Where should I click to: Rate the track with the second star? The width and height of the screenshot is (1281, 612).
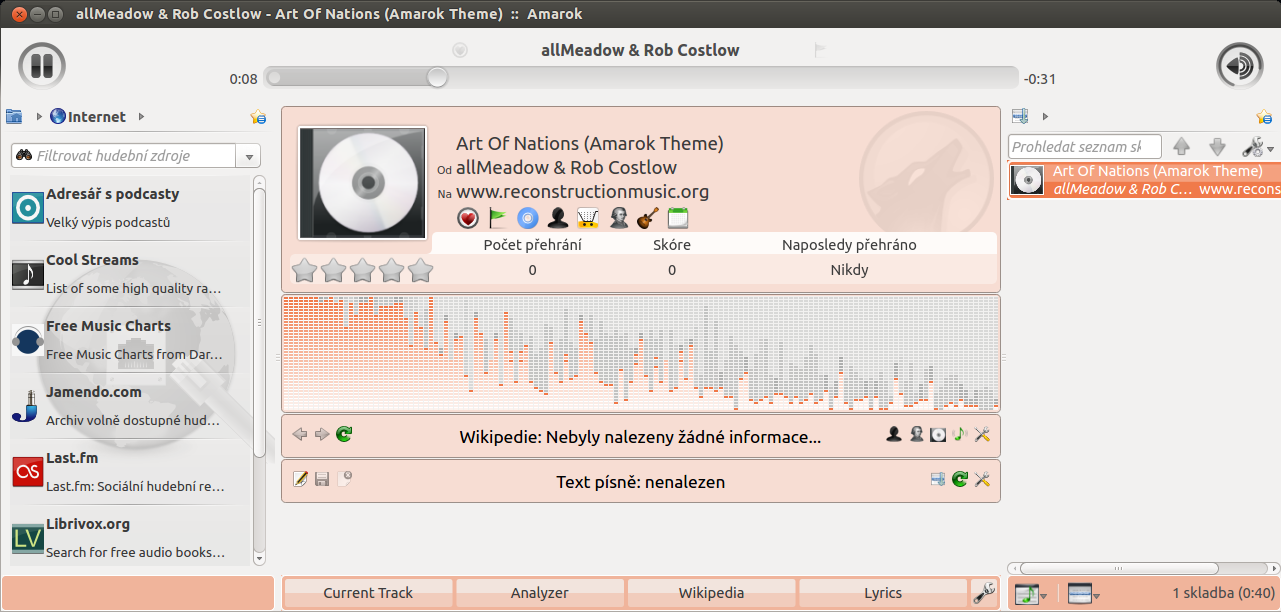[x=333, y=270]
